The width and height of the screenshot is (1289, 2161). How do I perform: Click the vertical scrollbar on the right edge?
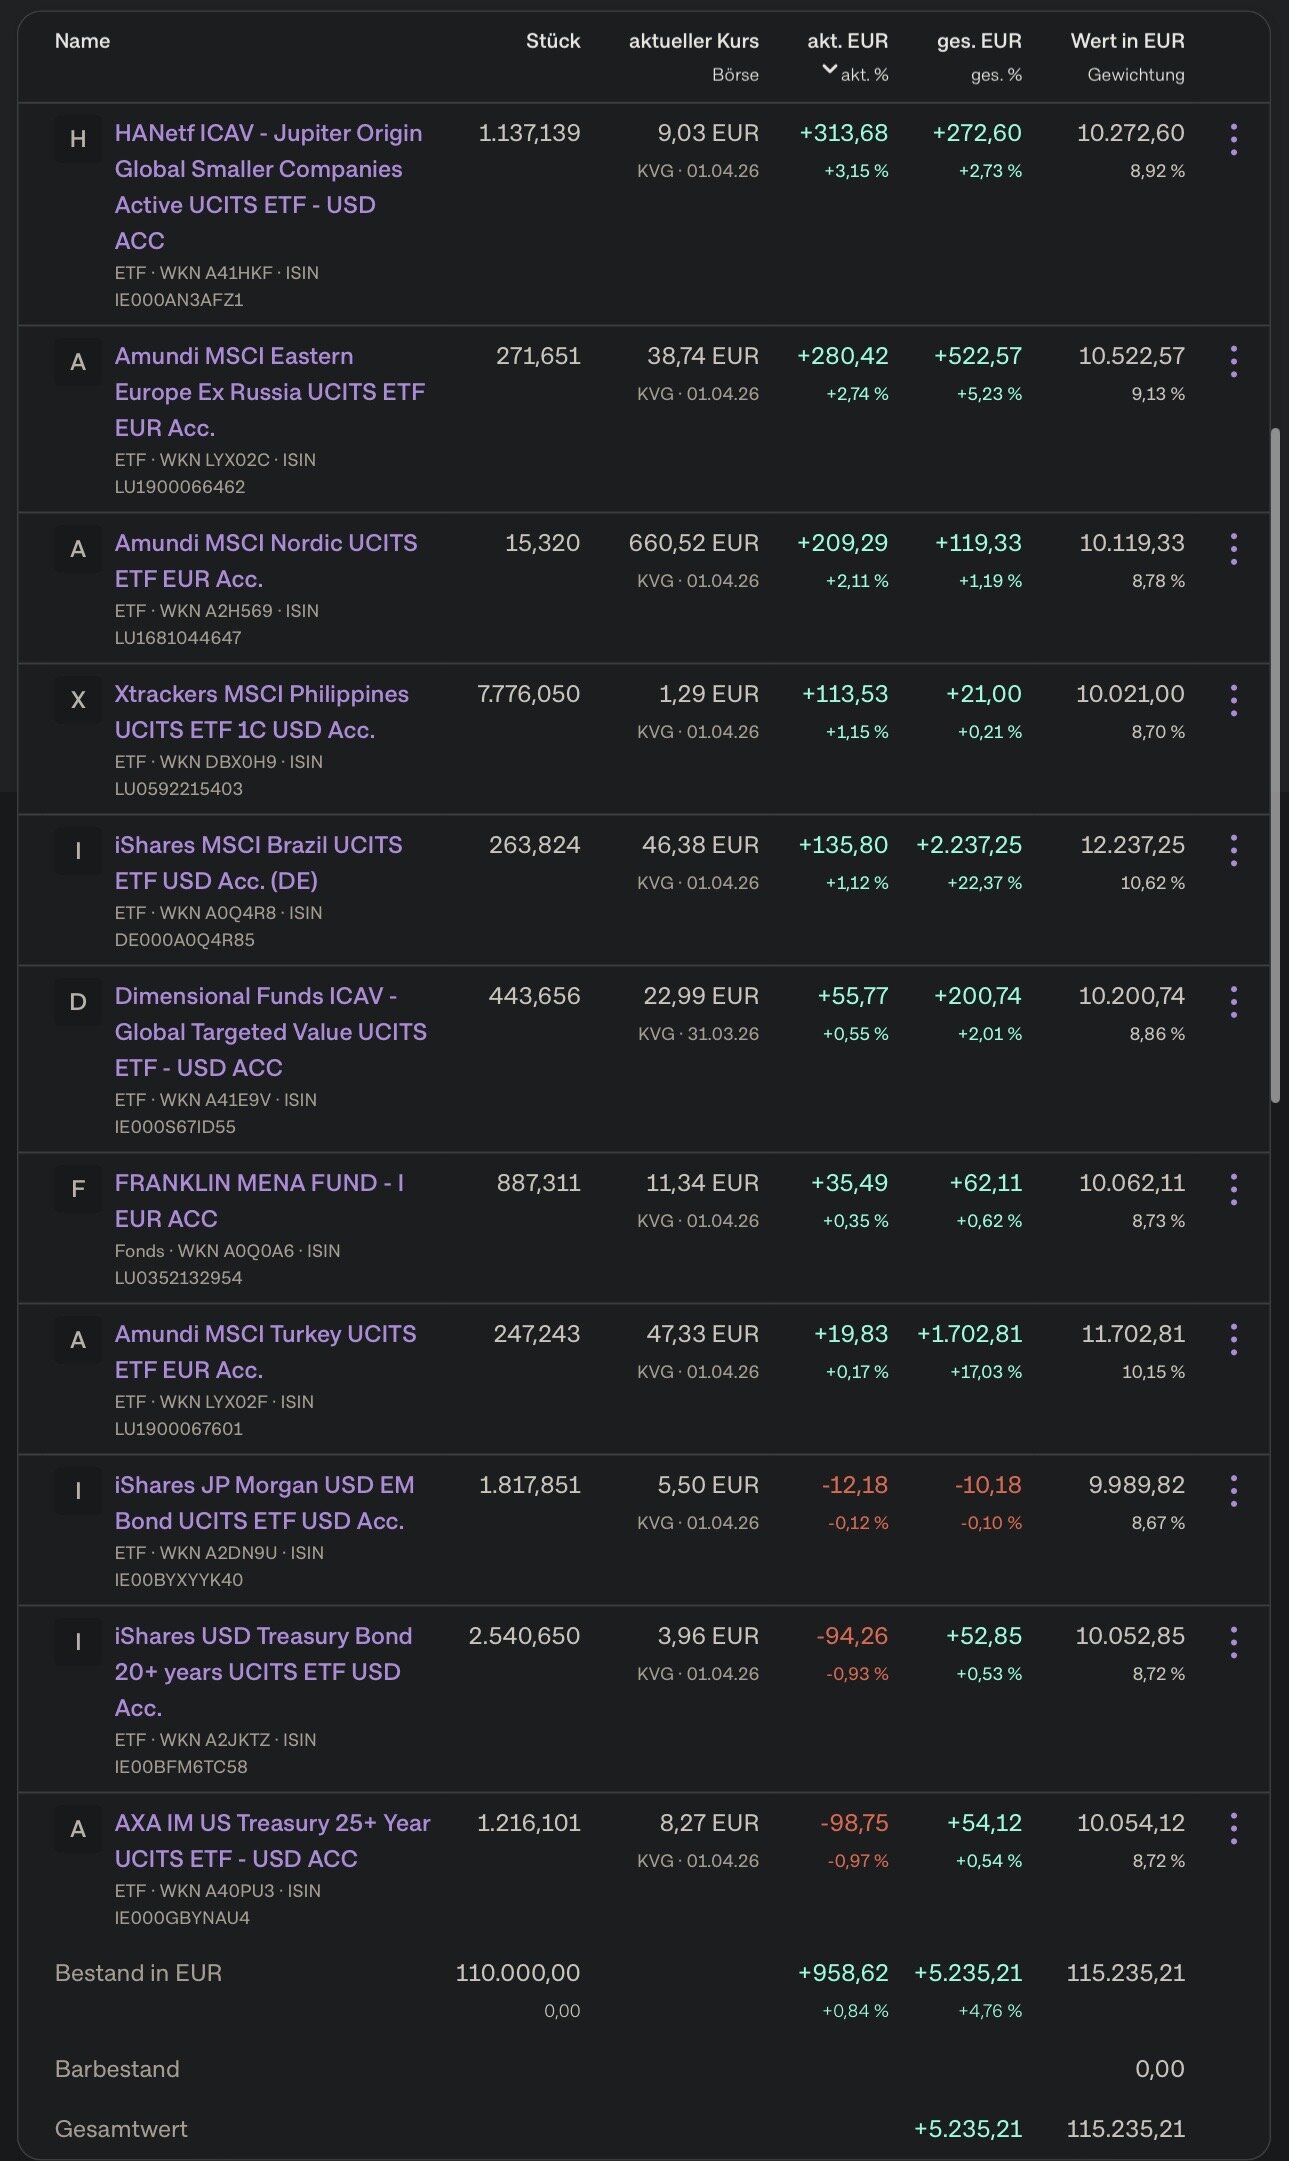[1275, 765]
